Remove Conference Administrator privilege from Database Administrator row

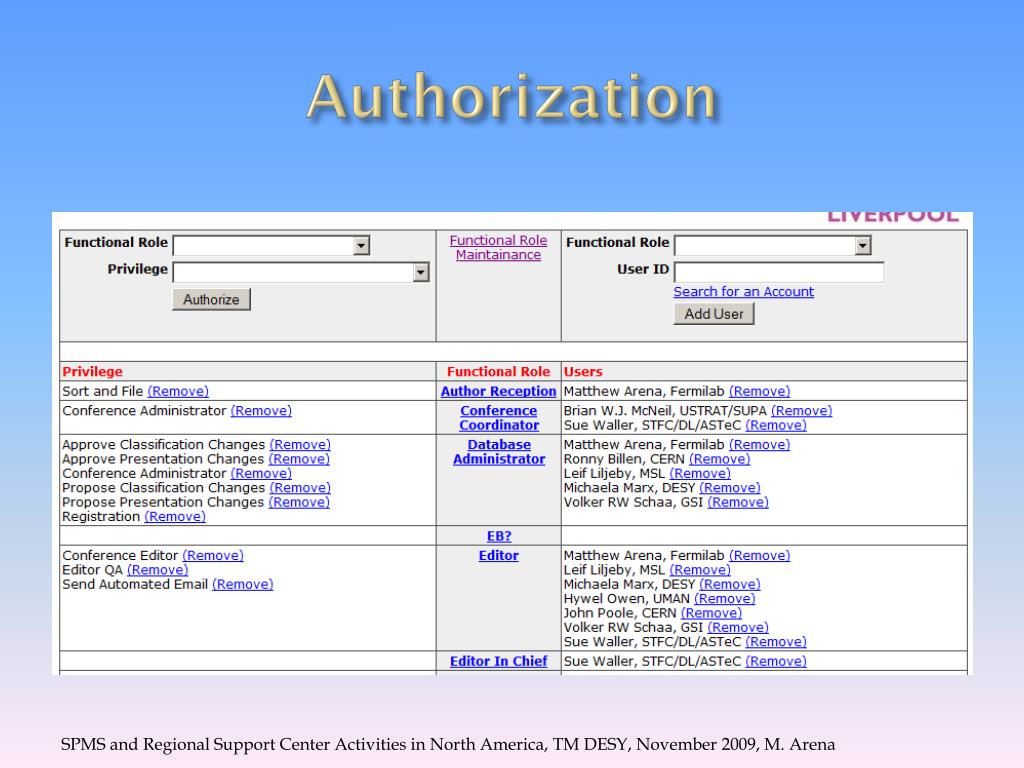(x=261, y=473)
